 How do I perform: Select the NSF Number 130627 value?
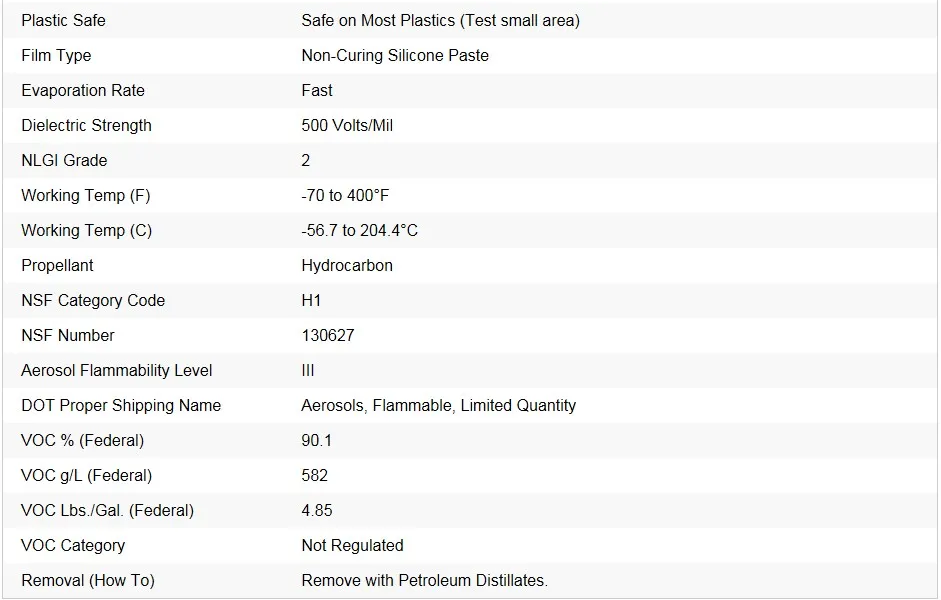tap(328, 335)
